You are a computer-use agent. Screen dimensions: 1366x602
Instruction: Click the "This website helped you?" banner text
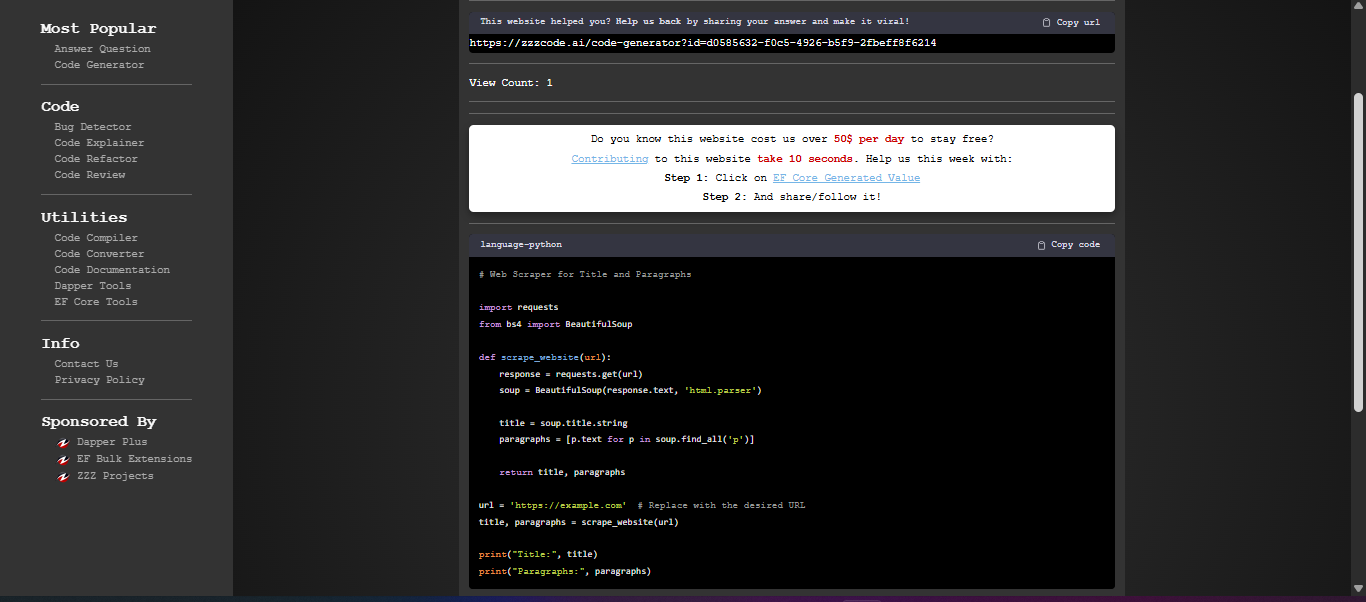tap(695, 21)
